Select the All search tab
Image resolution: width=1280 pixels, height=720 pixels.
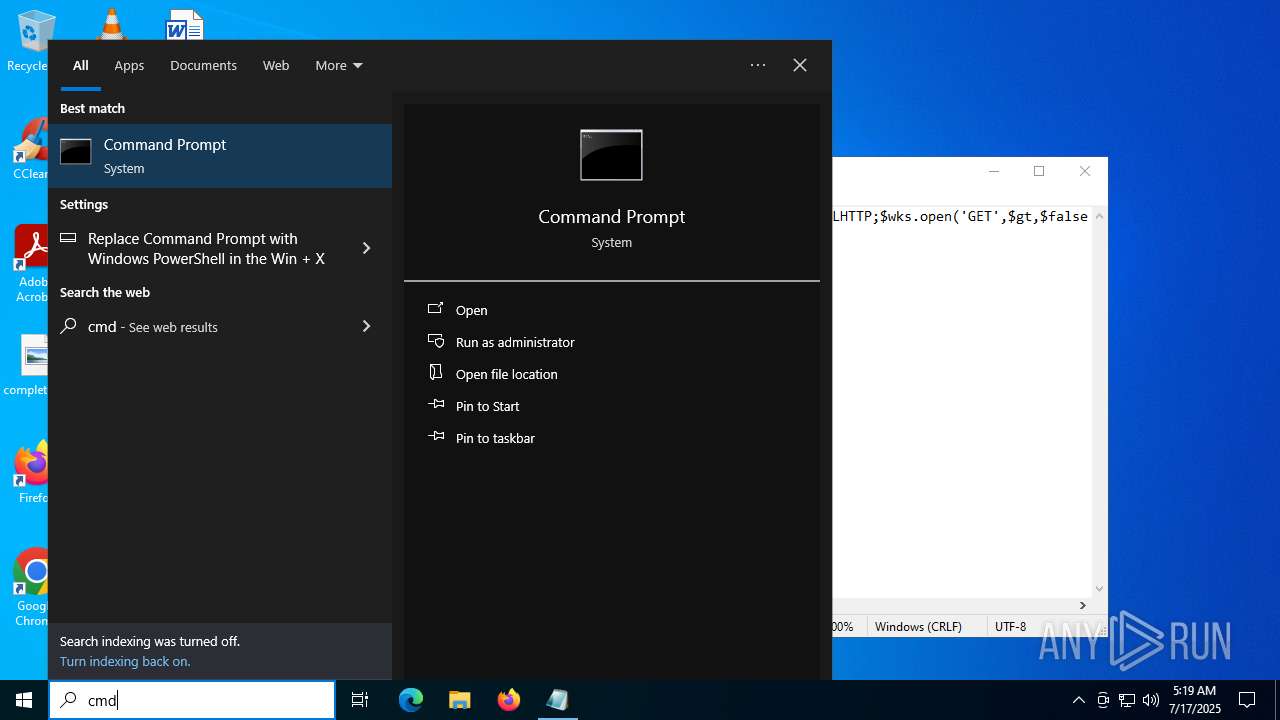coord(81,65)
